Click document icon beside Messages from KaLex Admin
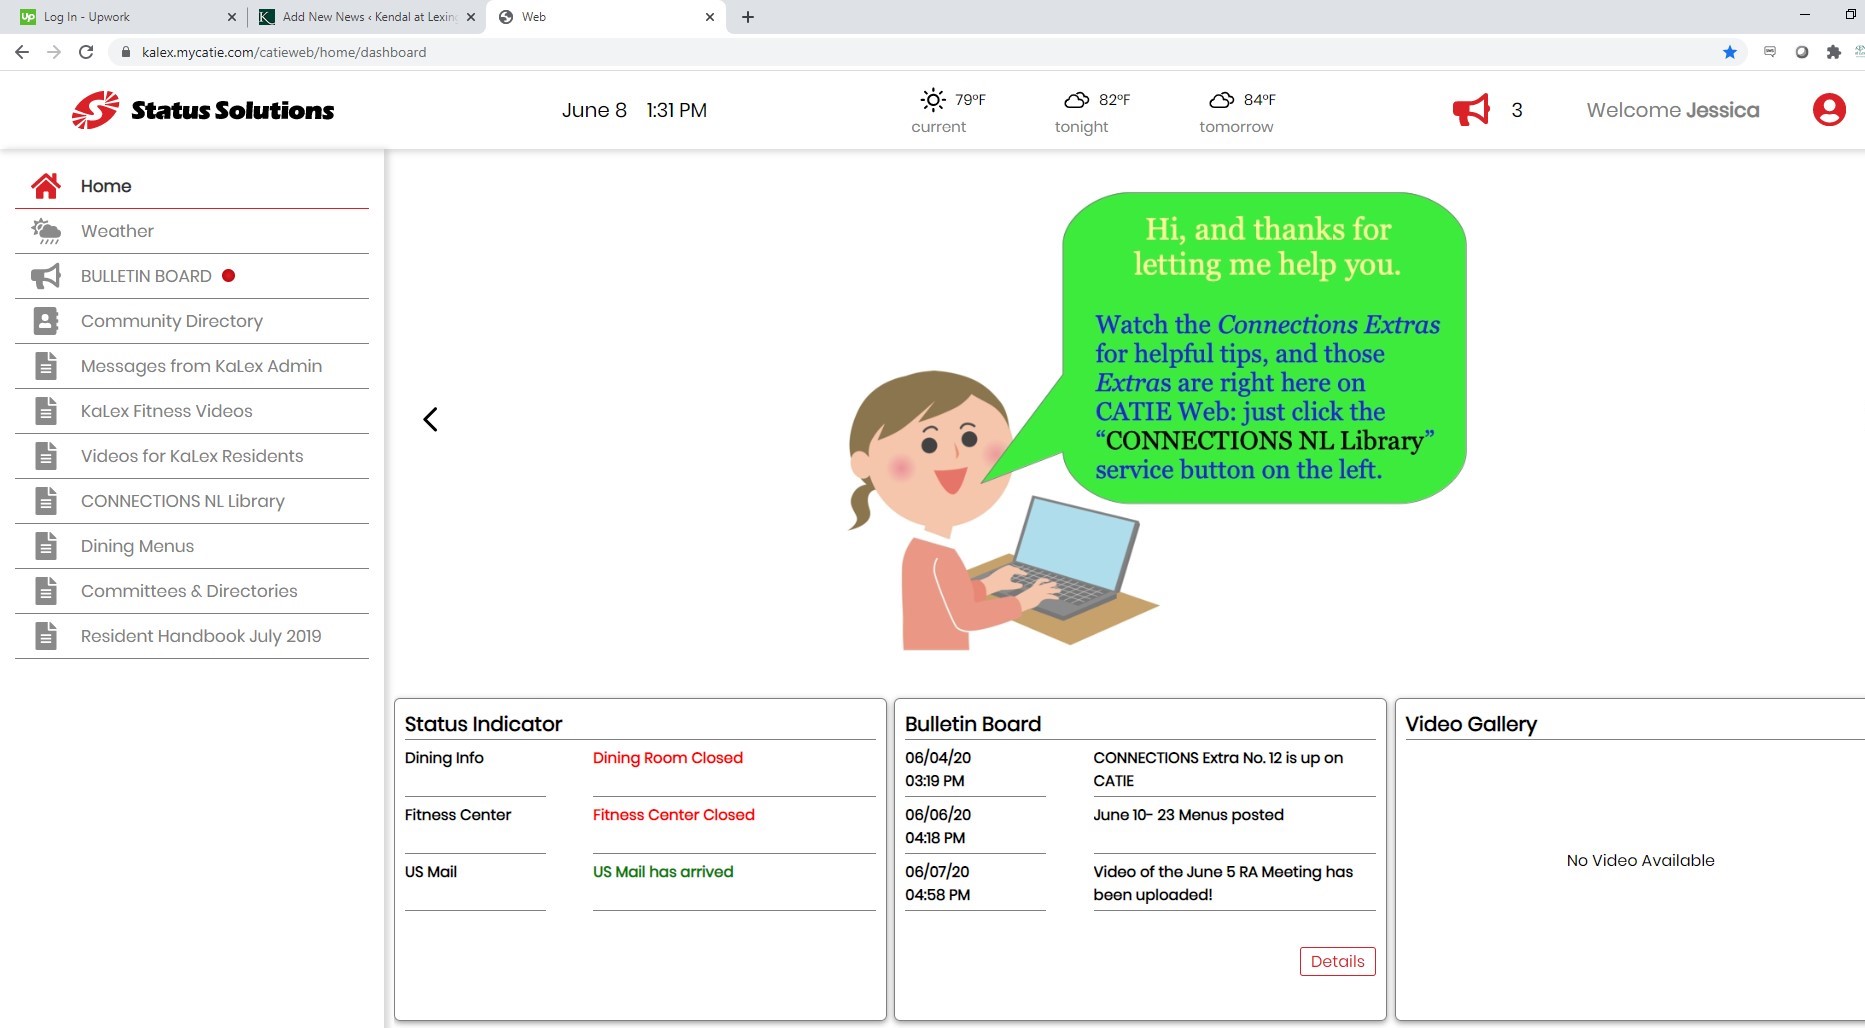 coord(46,366)
